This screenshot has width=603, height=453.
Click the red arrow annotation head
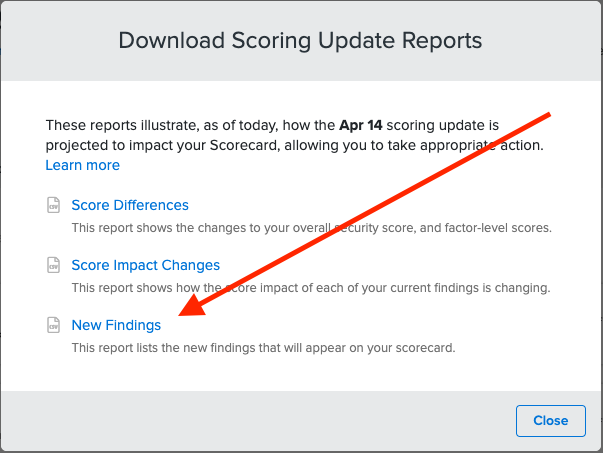(x=194, y=306)
